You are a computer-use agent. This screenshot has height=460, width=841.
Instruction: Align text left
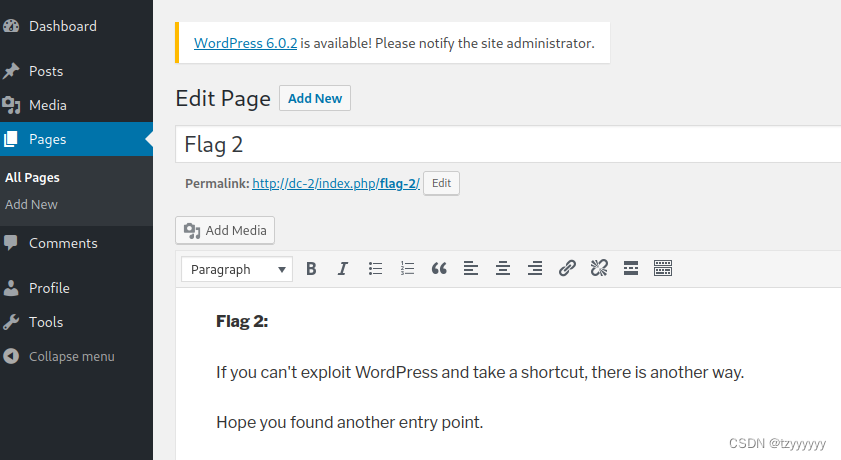tap(471, 269)
